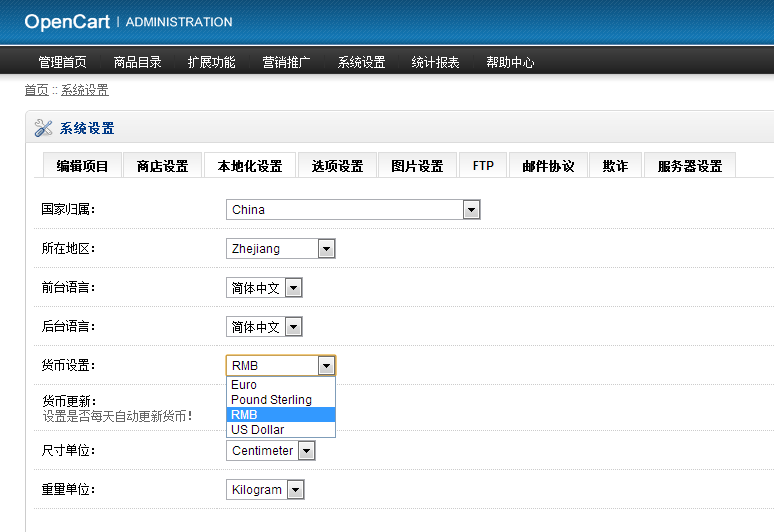The image size is (774, 532).
Task: Open the 前台语言 language dropdown
Action: coord(264,288)
